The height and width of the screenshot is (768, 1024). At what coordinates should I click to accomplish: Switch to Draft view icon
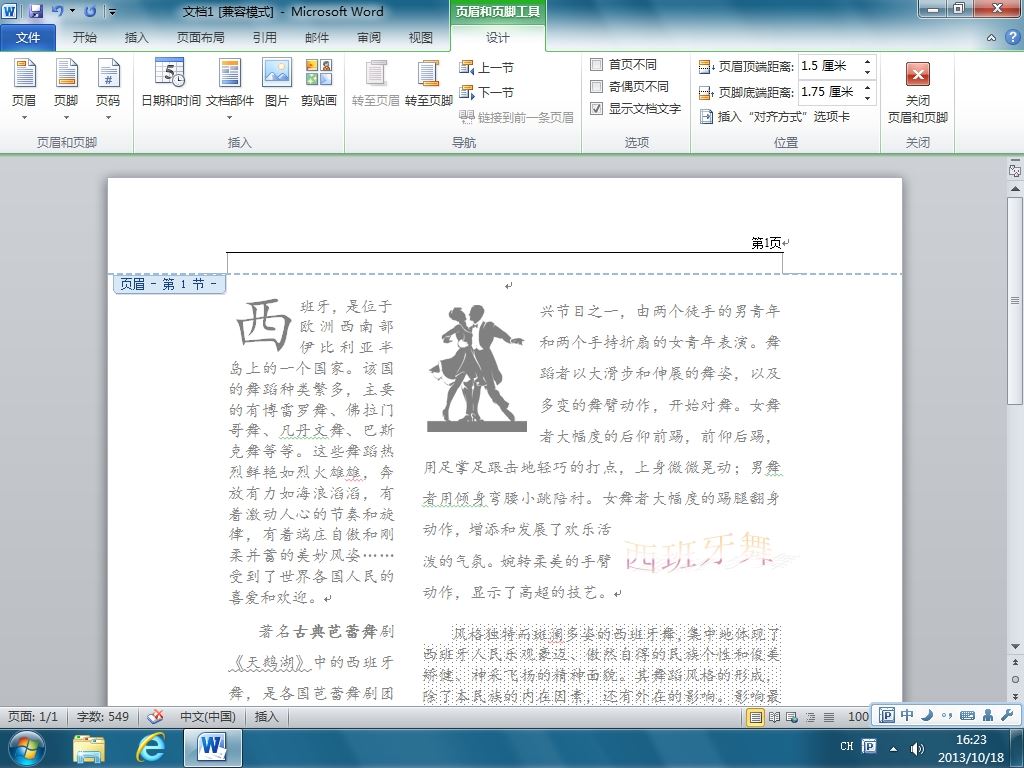point(829,717)
